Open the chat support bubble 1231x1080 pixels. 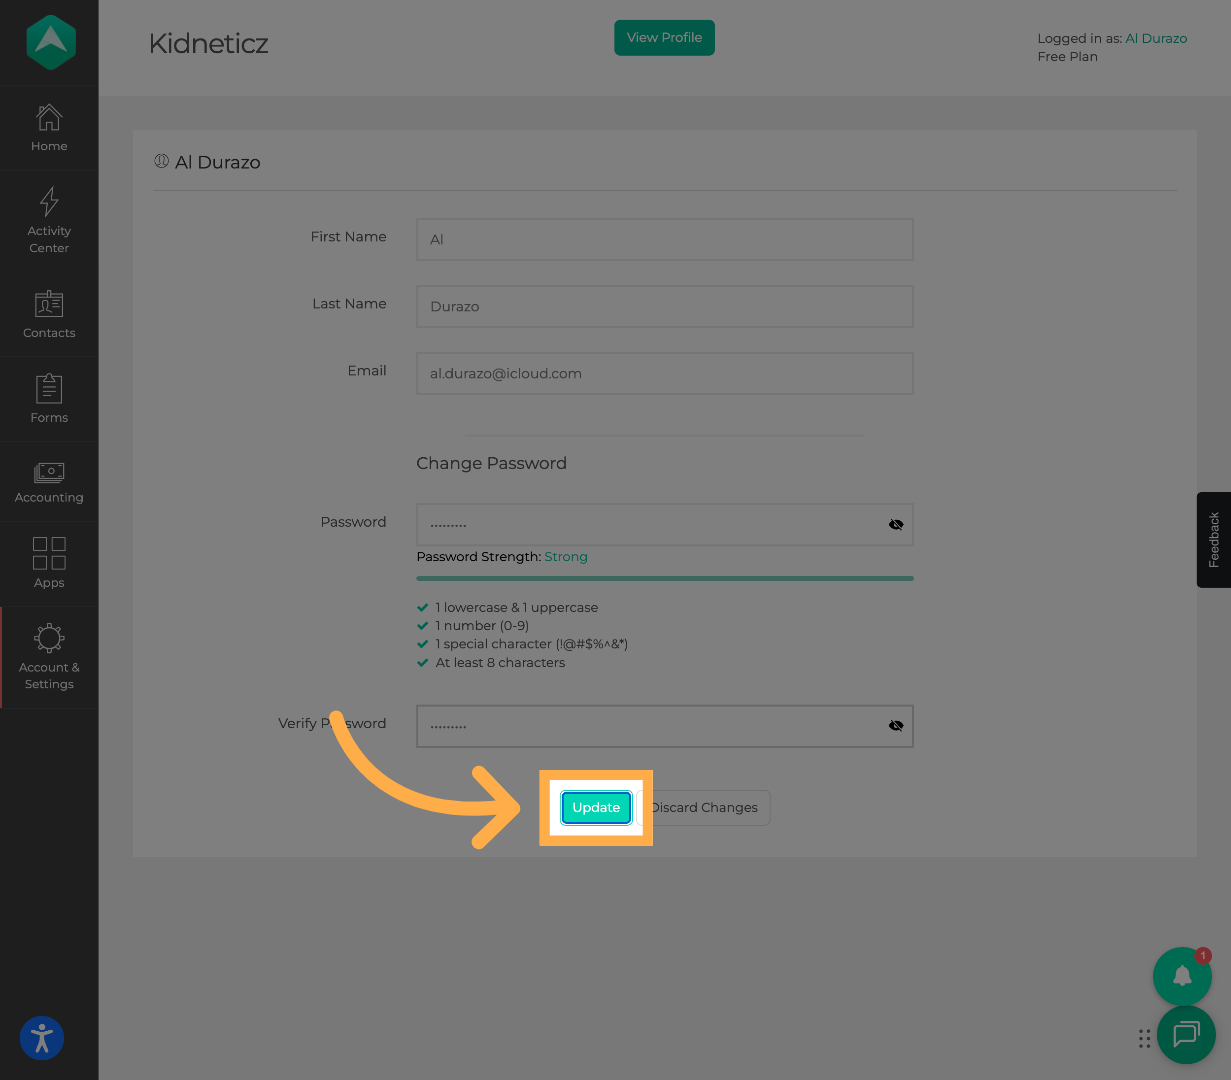click(1186, 1034)
